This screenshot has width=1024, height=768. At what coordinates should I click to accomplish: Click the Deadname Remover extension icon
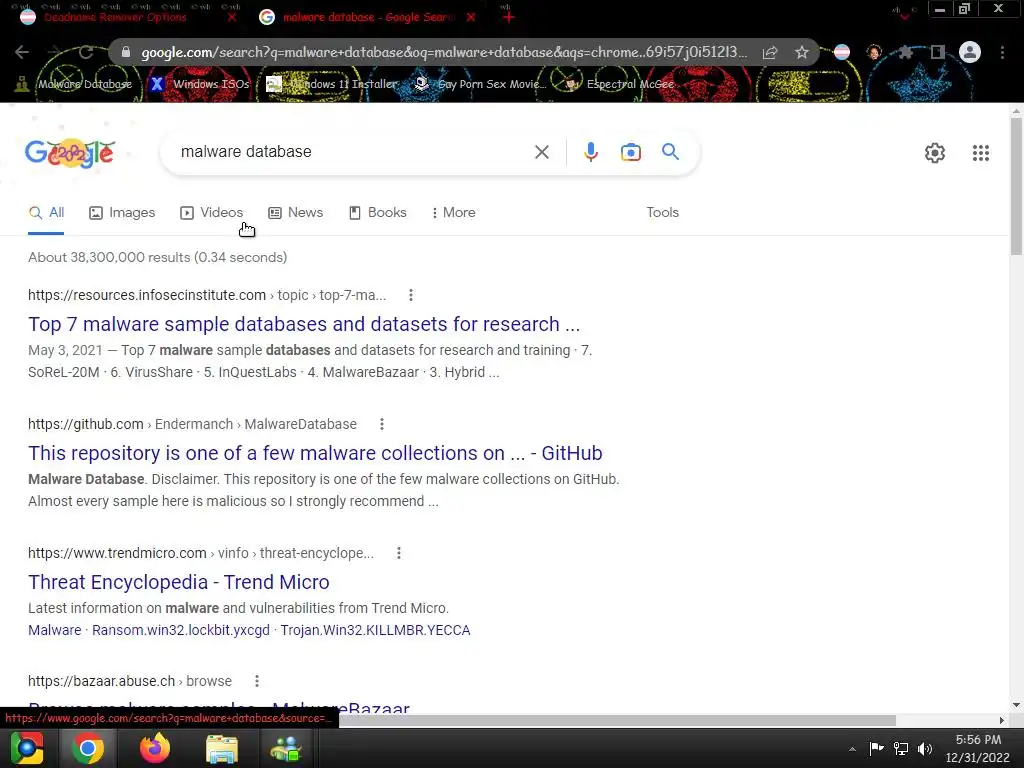pos(842,52)
